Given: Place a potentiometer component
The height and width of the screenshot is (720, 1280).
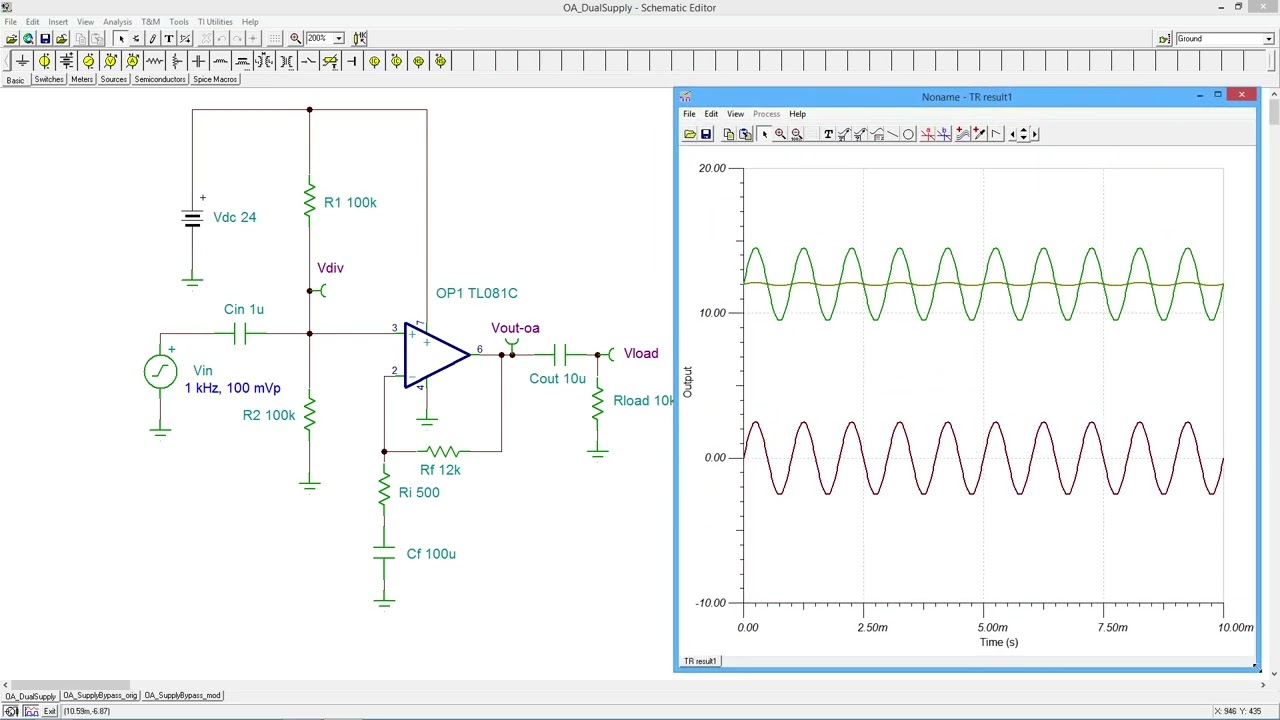Looking at the screenshot, I should [x=176, y=61].
